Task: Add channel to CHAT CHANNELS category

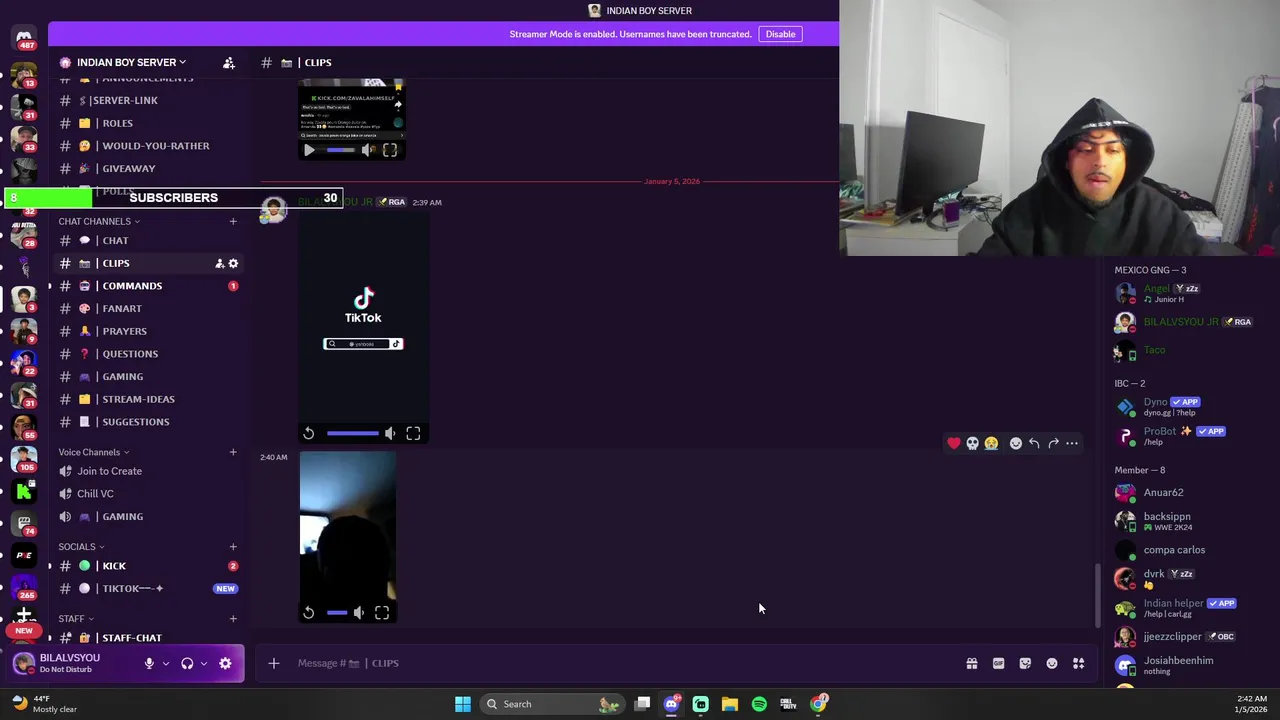Action: coord(233,221)
